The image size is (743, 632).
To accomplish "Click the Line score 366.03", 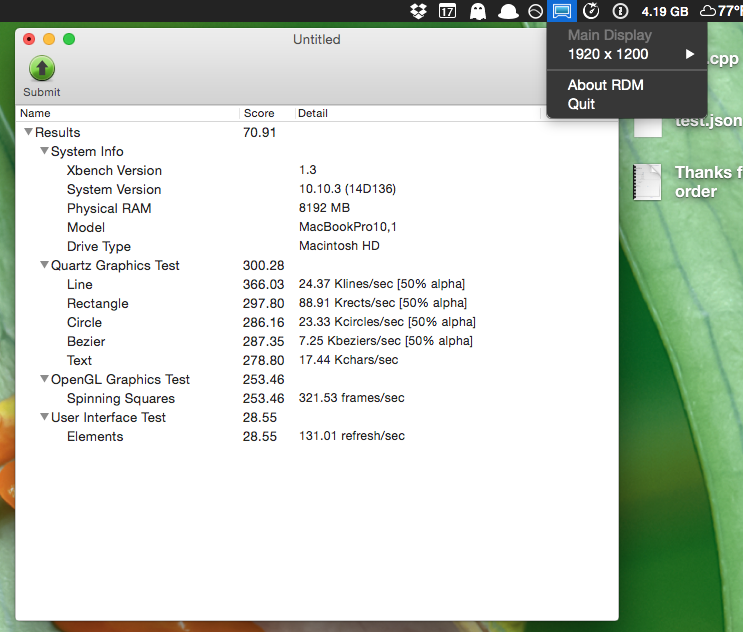I will pos(263,284).
